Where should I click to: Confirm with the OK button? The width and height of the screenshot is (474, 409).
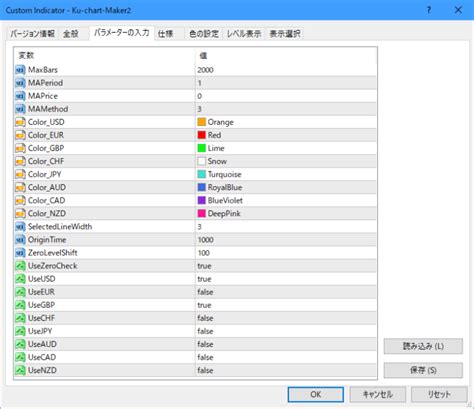pos(316,395)
